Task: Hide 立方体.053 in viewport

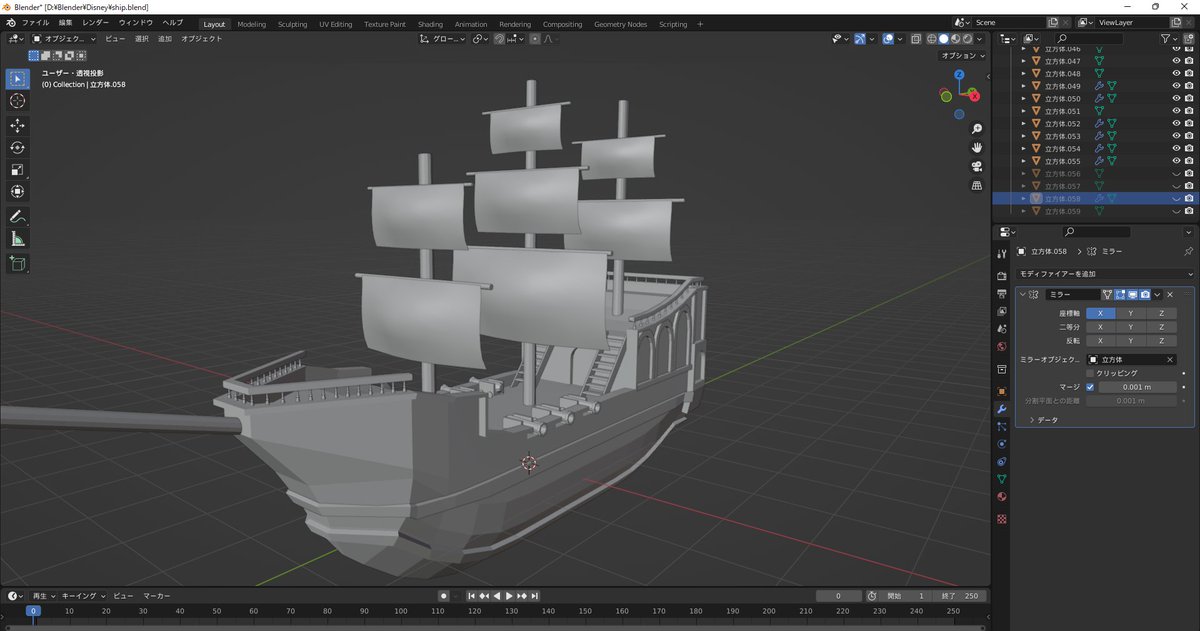Action: tap(1176, 136)
